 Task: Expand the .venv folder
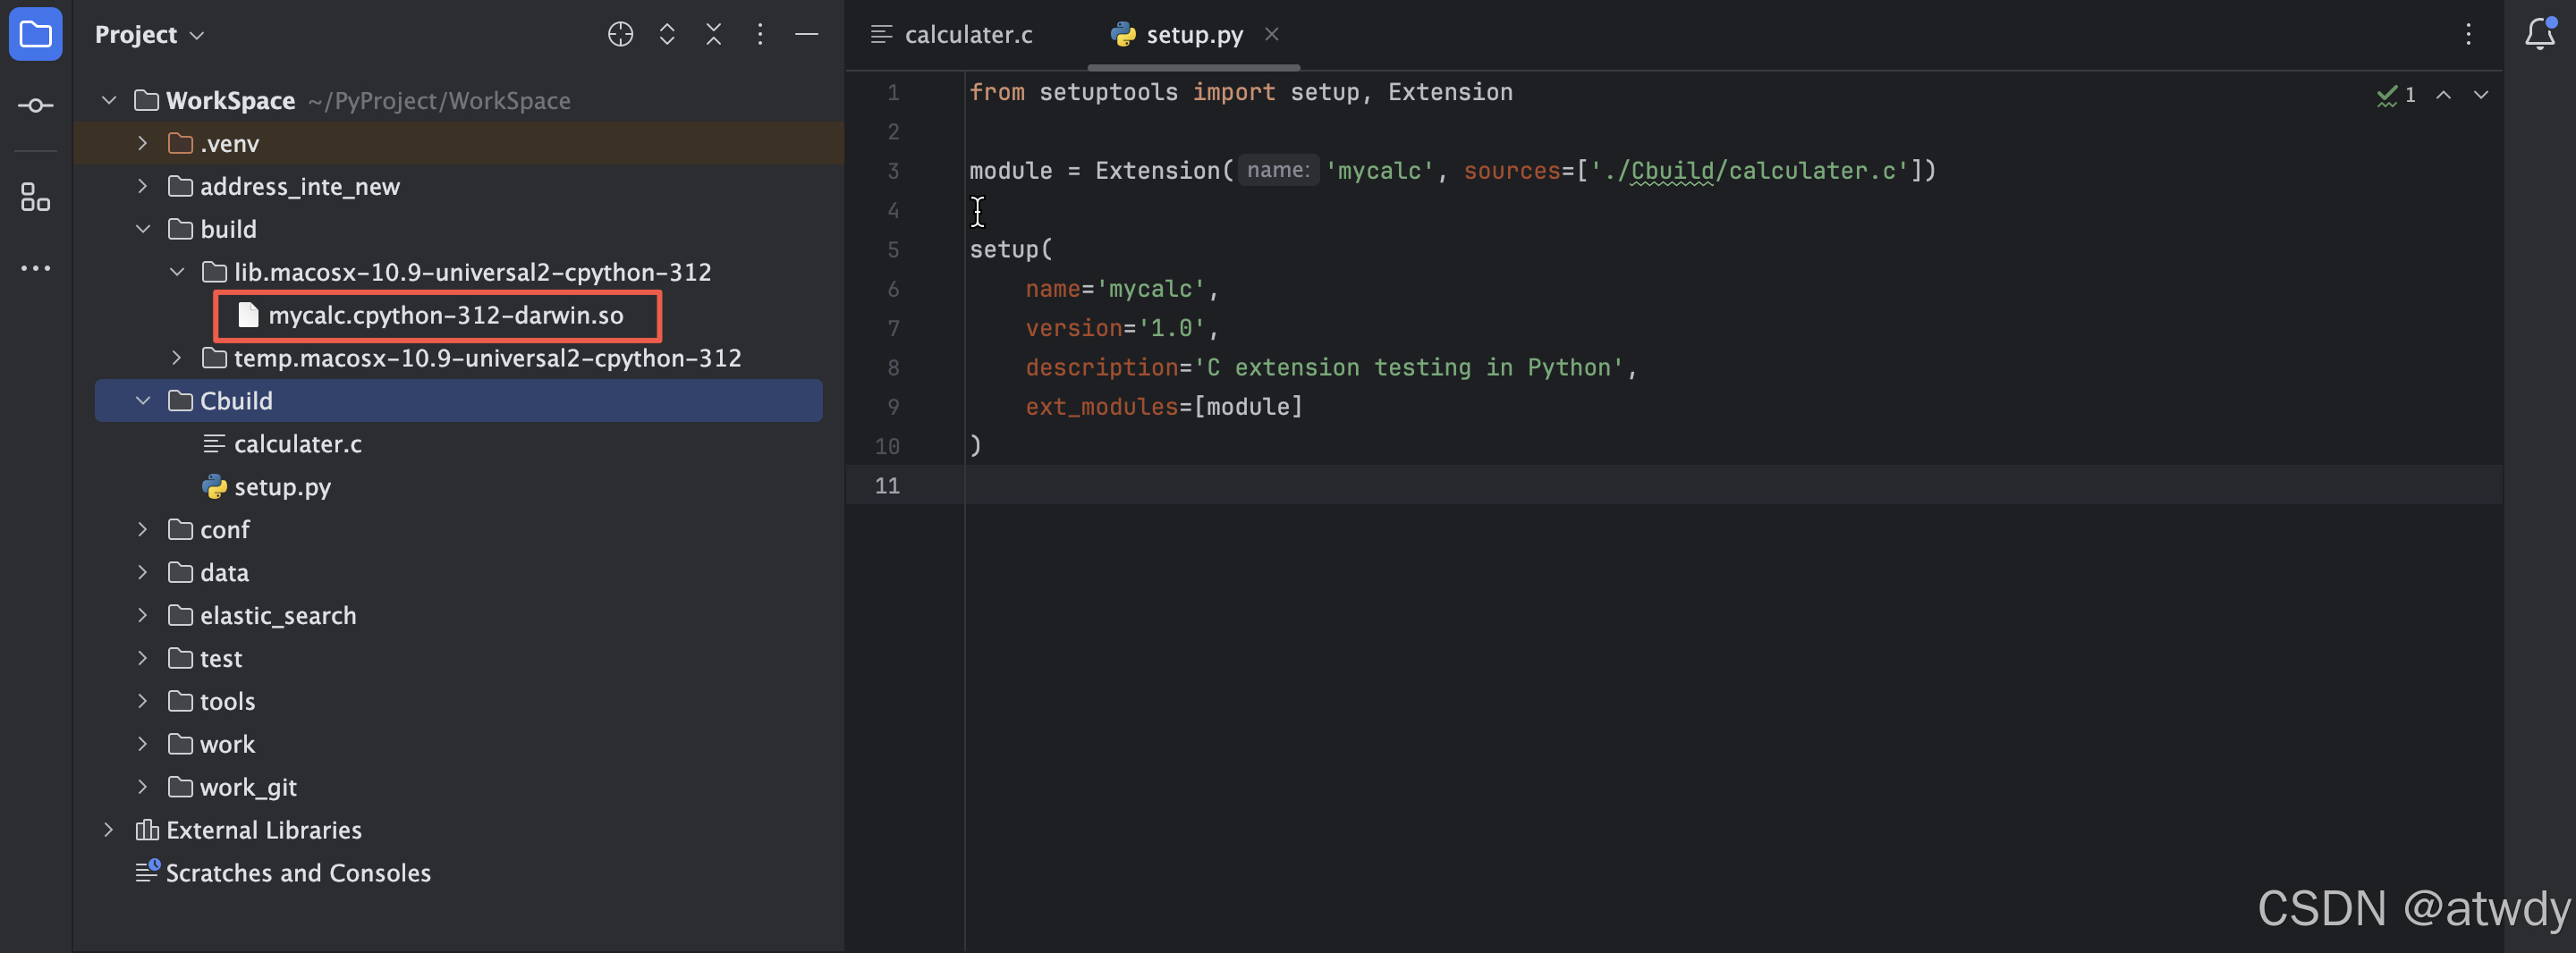143,143
